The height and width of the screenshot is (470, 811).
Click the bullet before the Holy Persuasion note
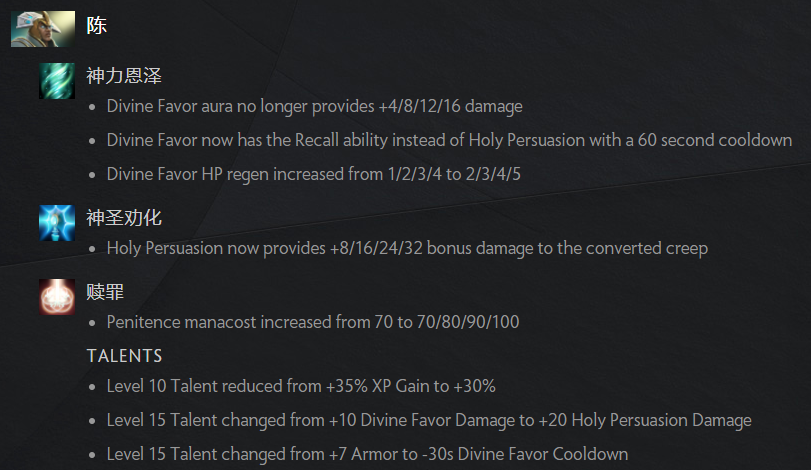click(92, 249)
